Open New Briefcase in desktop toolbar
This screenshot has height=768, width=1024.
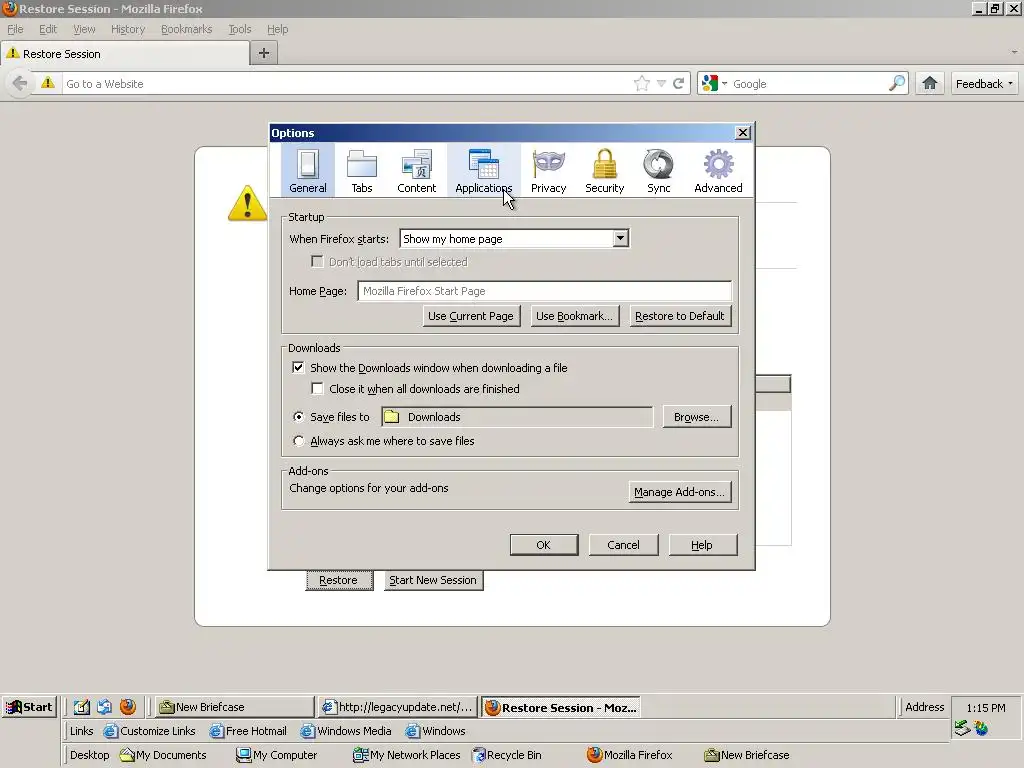tap(747, 755)
